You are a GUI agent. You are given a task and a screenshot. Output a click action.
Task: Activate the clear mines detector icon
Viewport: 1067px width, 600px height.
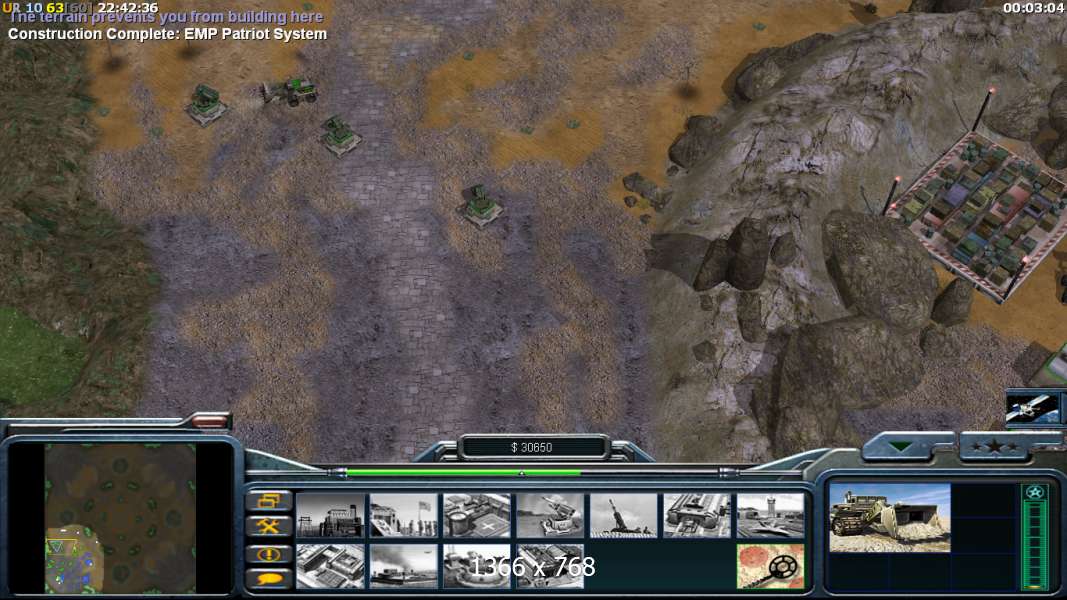(x=770, y=566)
